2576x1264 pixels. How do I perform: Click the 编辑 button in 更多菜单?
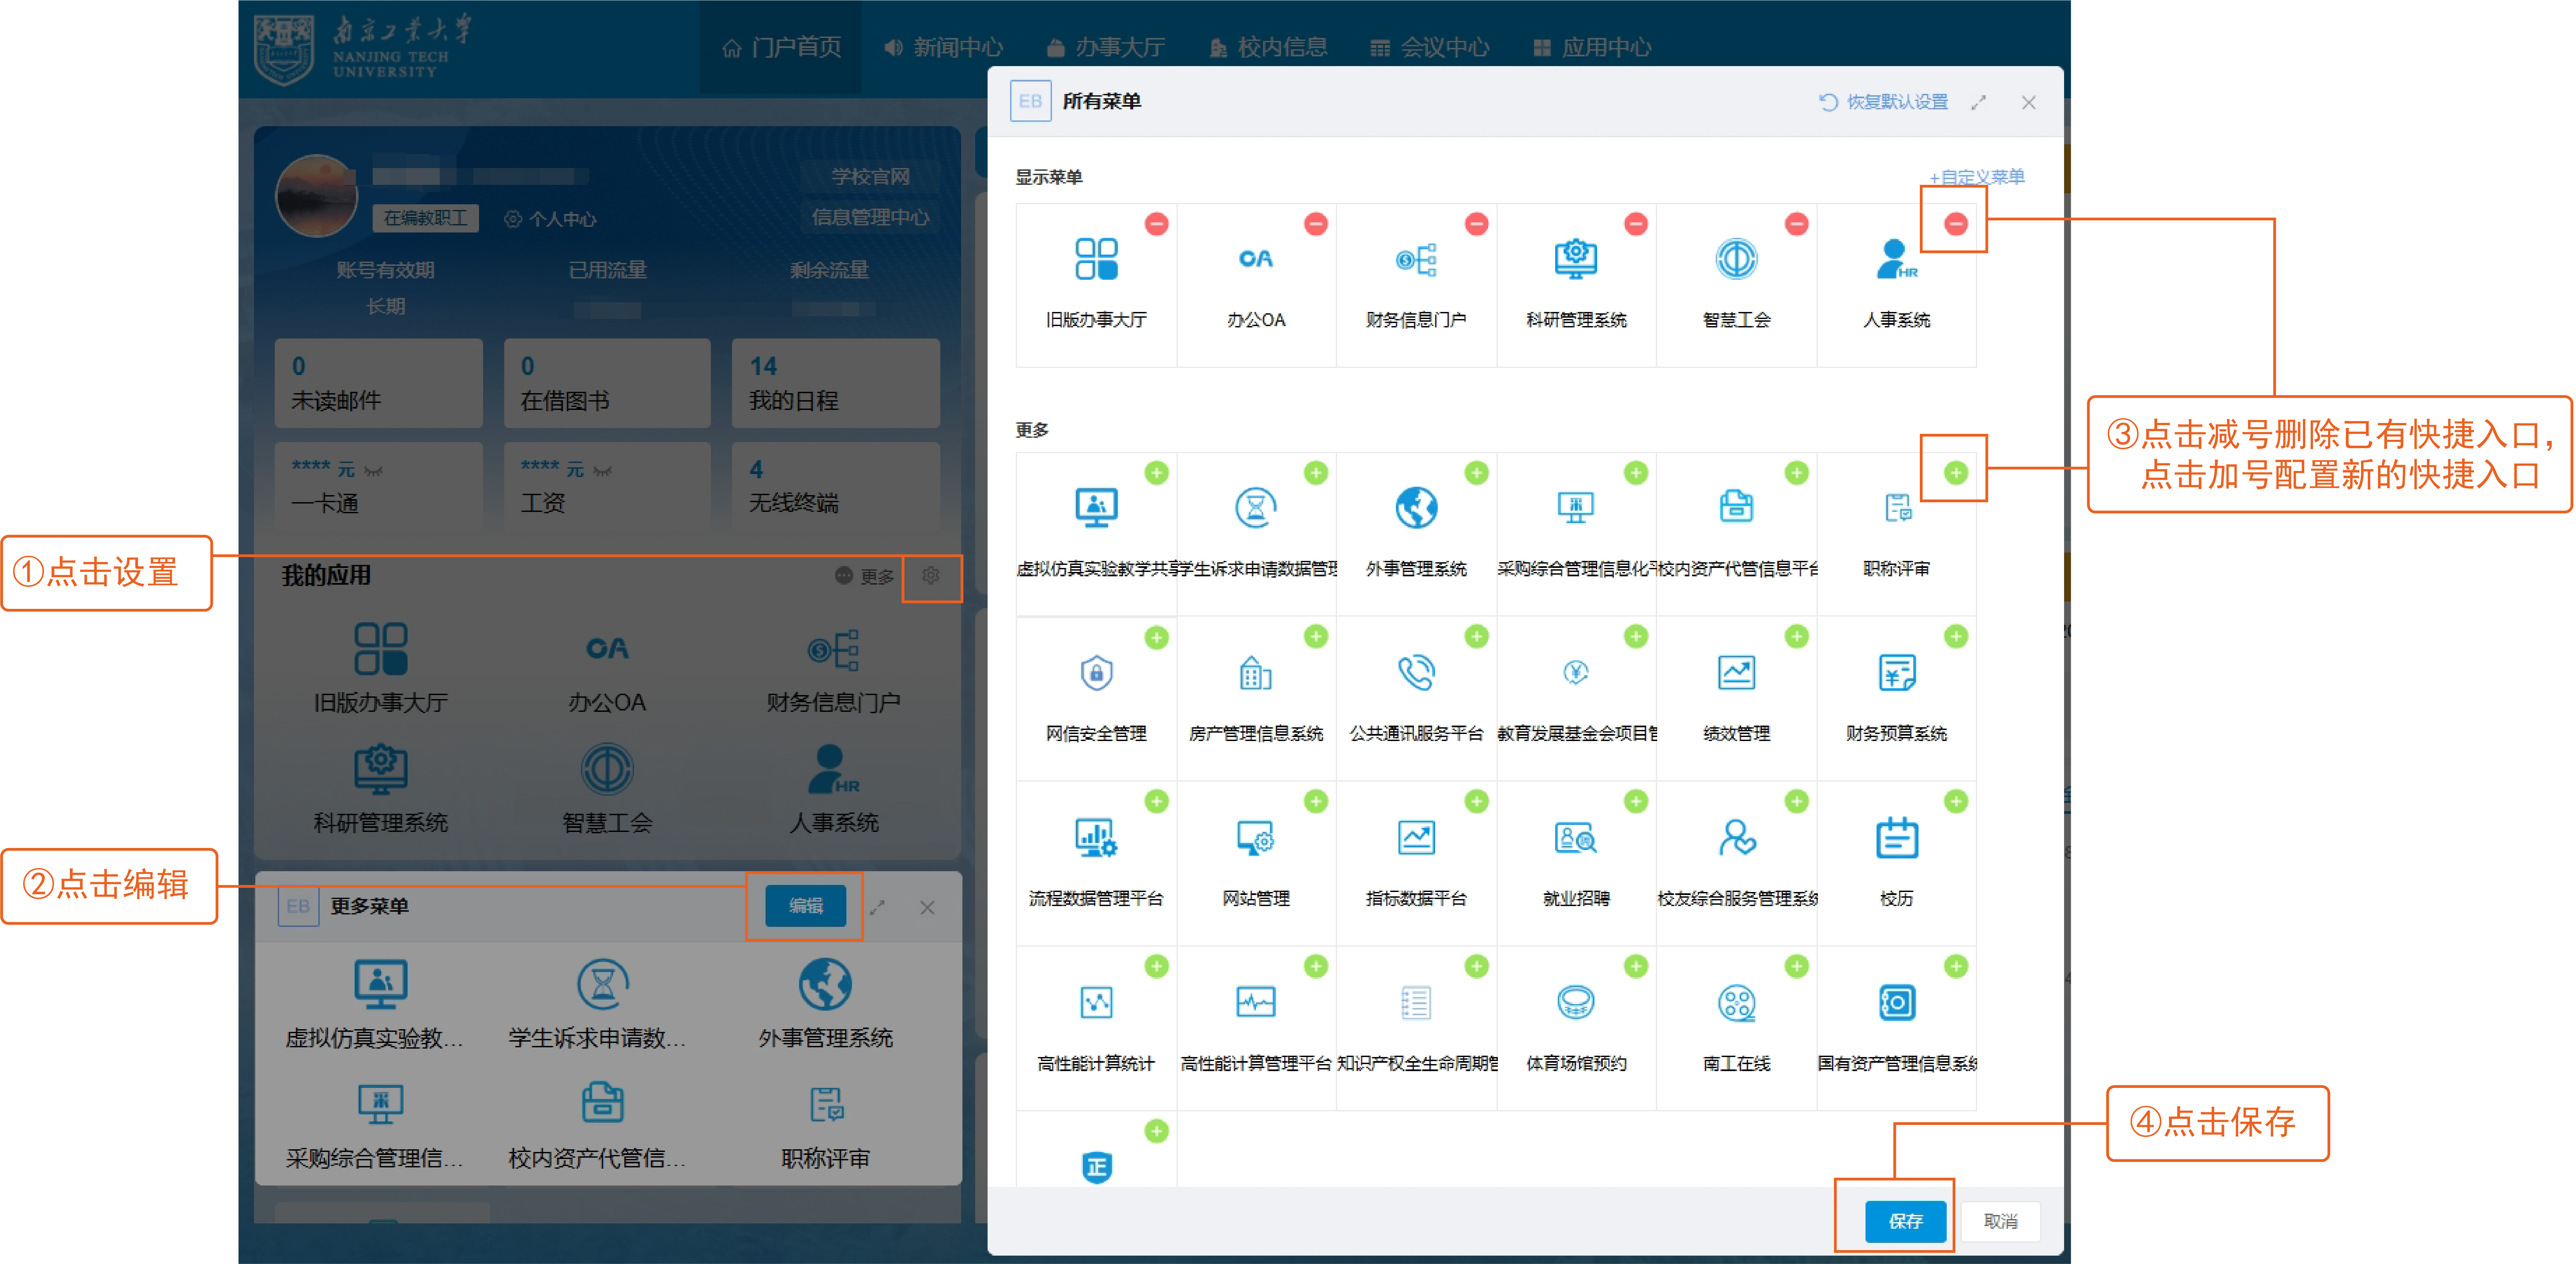click(806, 906)
